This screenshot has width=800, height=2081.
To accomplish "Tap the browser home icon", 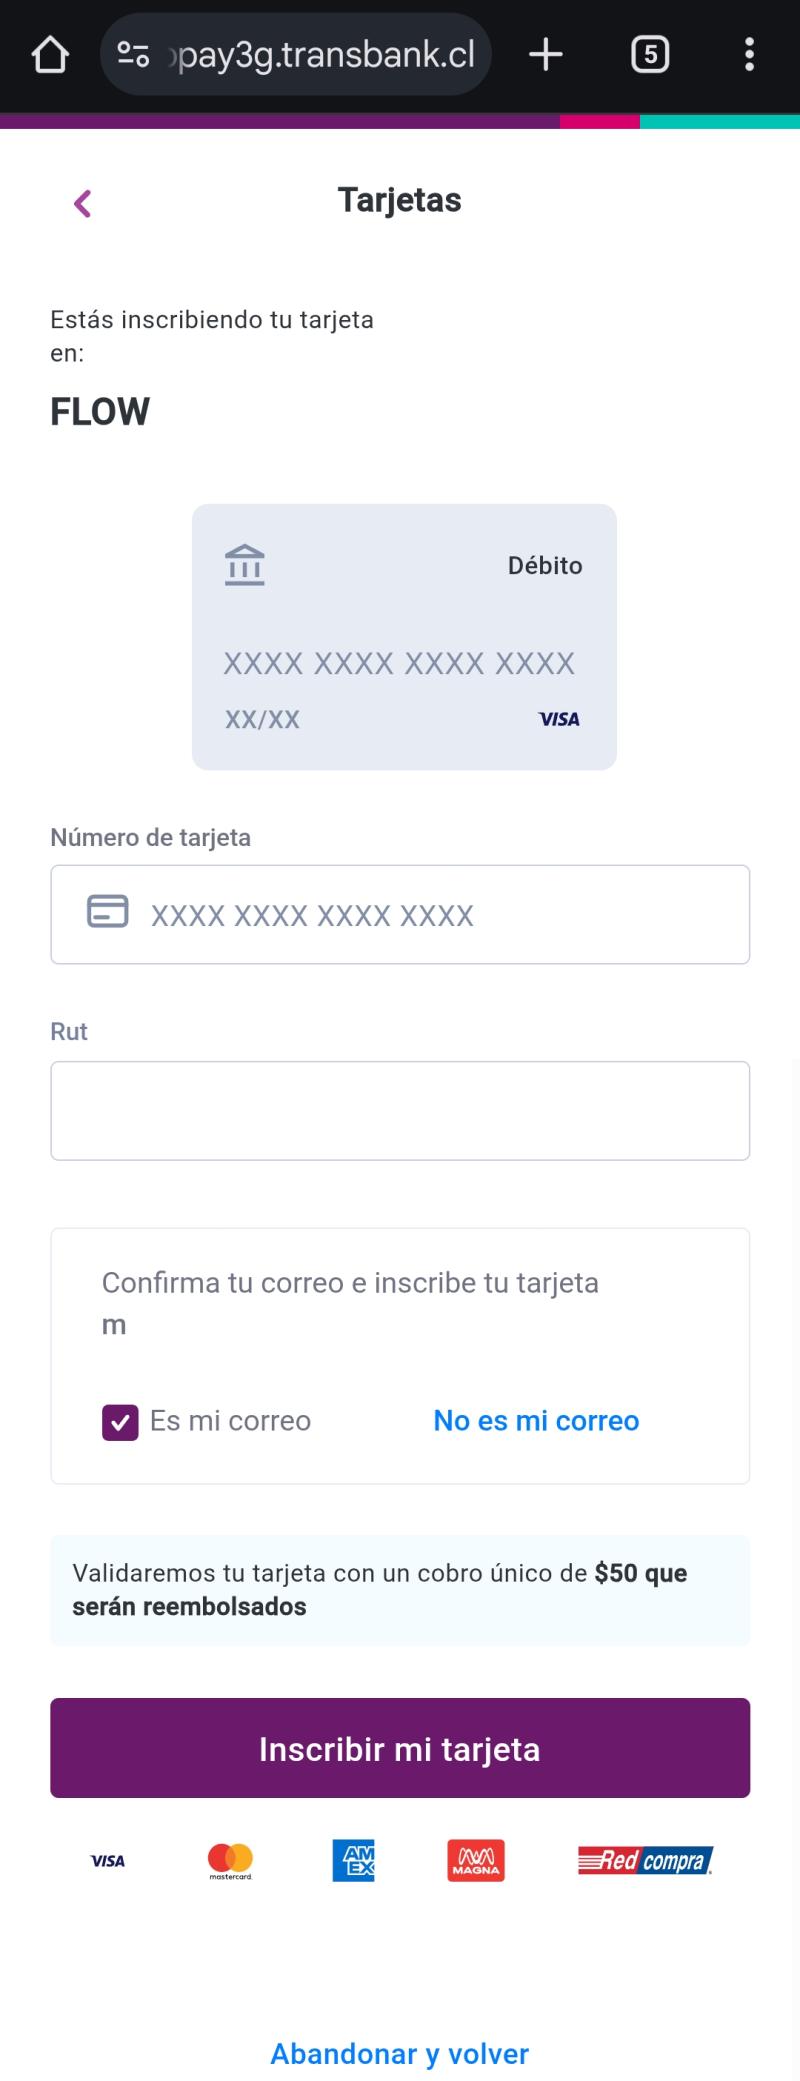I will click(50, 55).
